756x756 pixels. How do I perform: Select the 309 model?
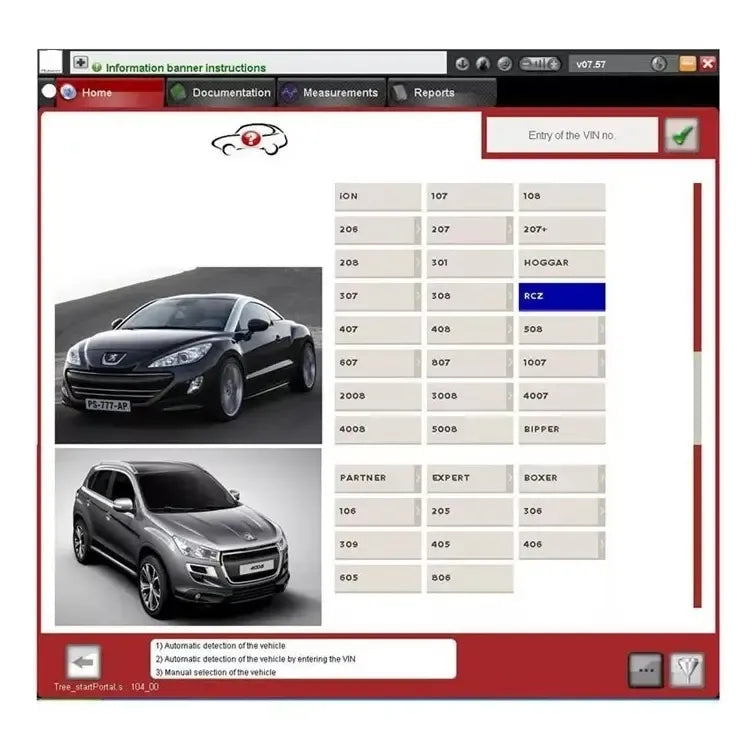(x=378, y=544)
